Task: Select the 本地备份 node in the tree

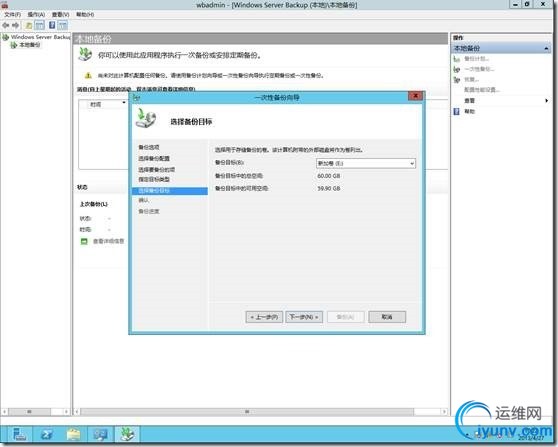Action: [30, 45]
